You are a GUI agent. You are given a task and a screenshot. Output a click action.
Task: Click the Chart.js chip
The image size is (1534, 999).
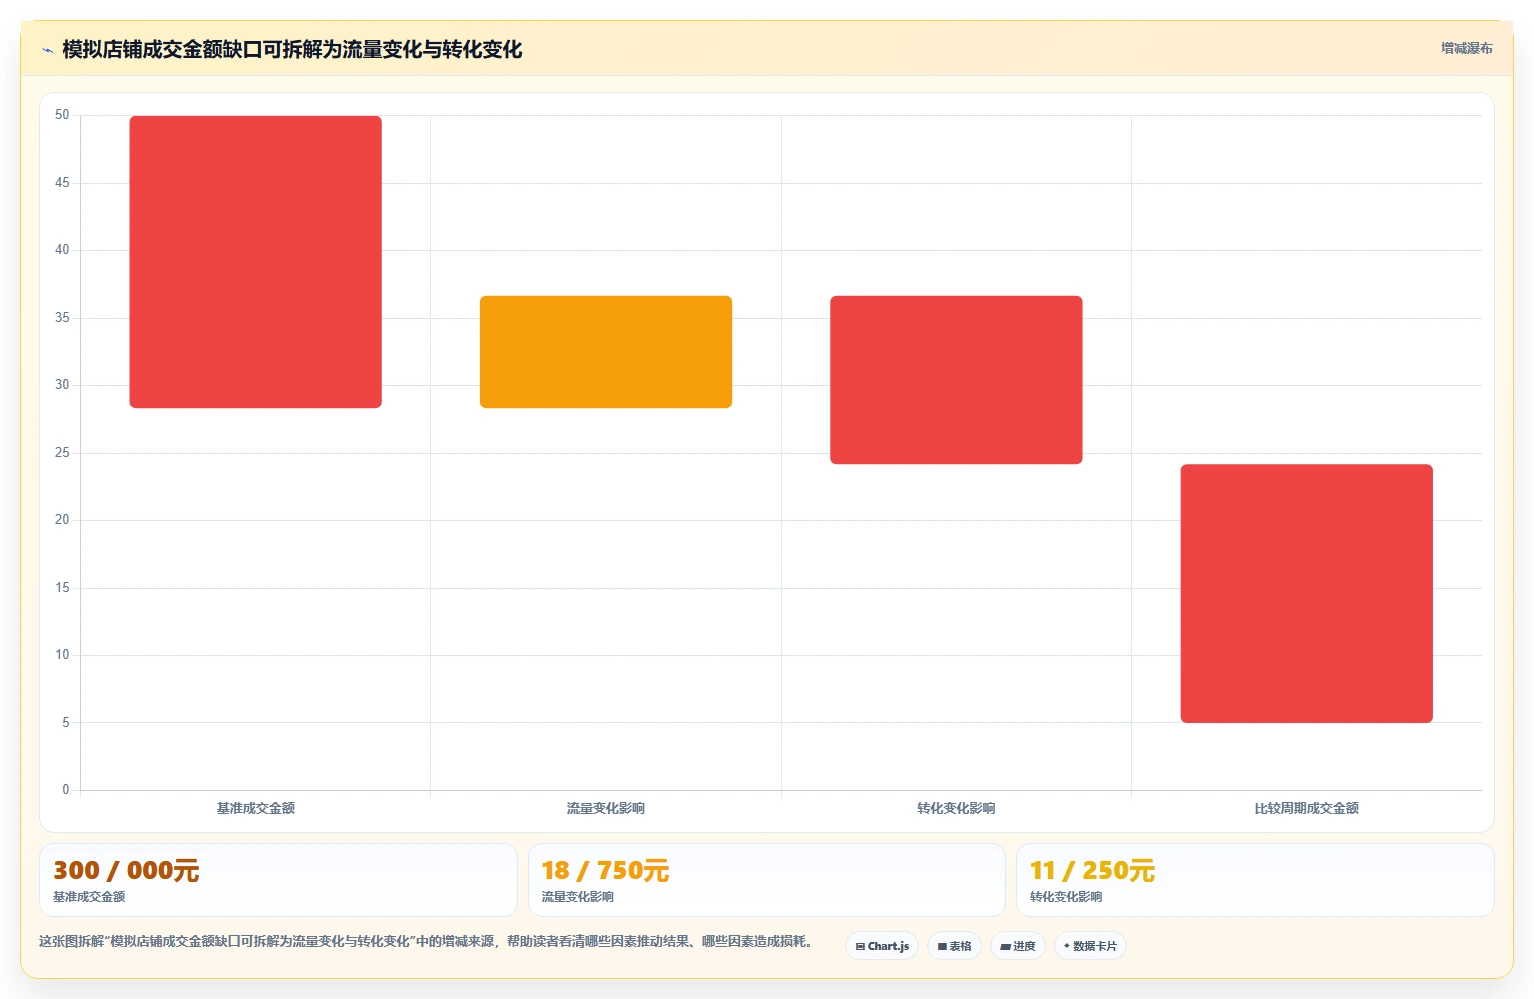tap(882, 946)
